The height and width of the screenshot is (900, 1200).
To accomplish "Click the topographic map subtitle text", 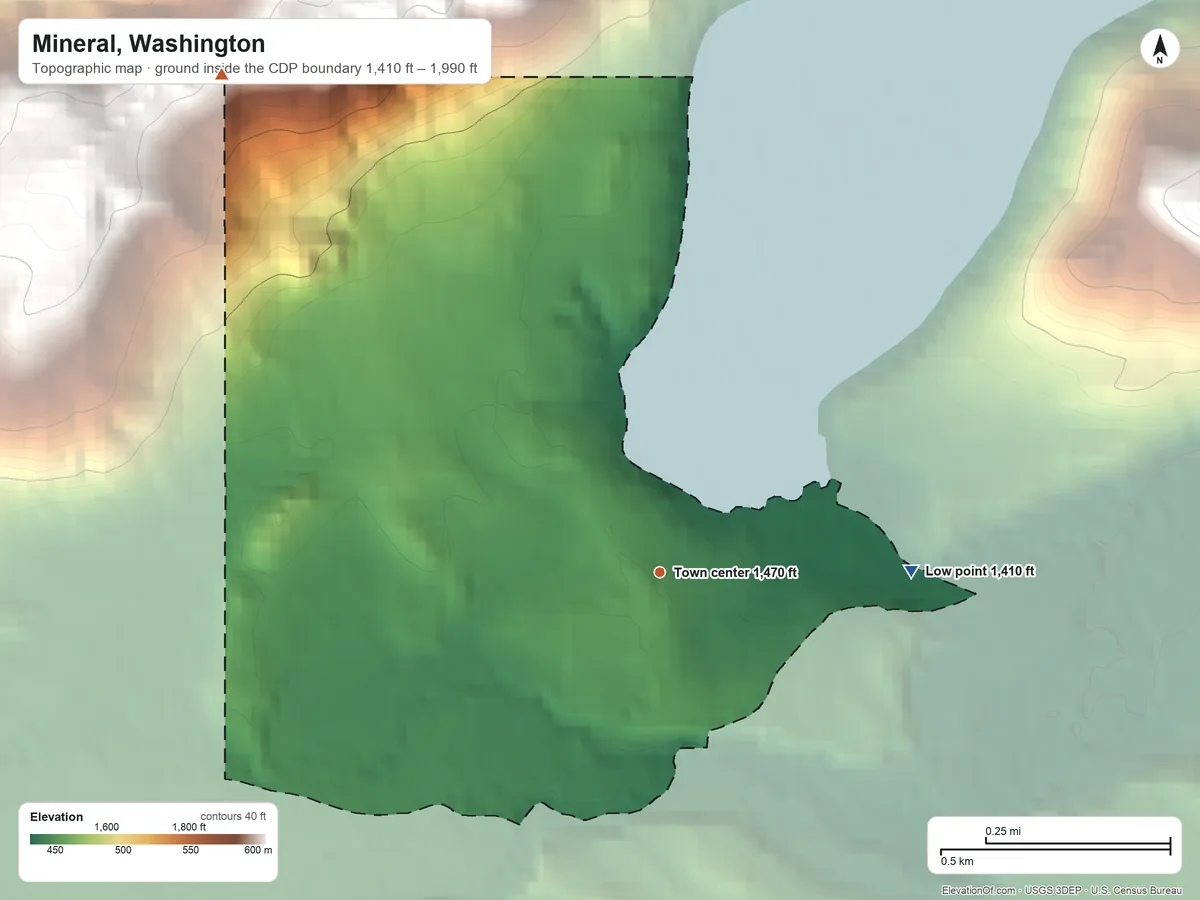I will [255, 70].
